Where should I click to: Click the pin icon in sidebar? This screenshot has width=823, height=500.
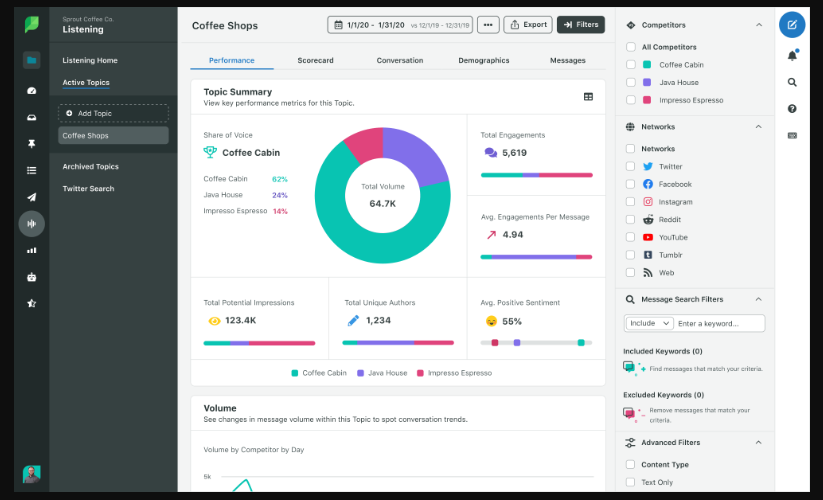point(31,144)
